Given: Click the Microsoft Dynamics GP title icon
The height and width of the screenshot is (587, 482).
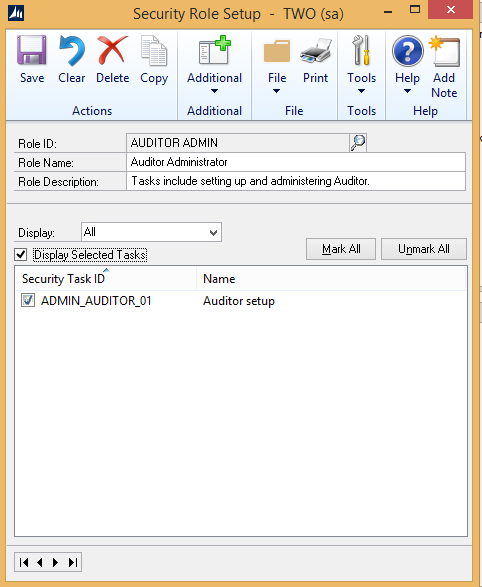Looking at the screenshot, I should (16, 13).
